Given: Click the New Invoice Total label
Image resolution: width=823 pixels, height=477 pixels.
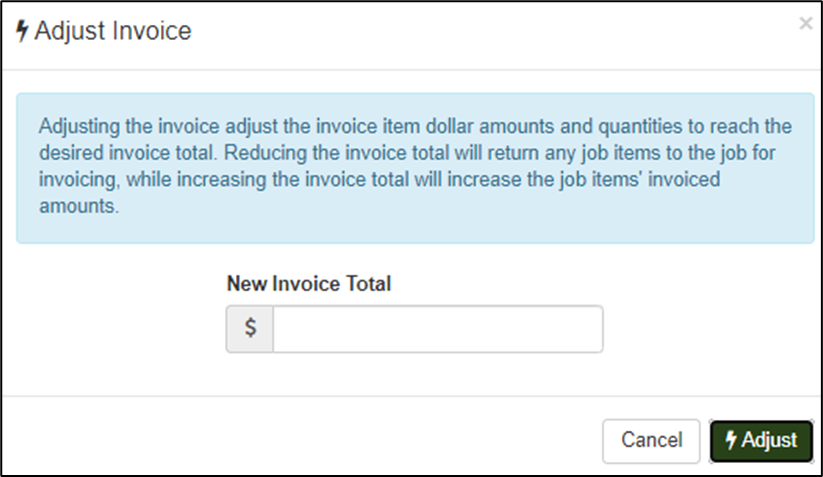Looking at the screenshot, I should point(309,284).
